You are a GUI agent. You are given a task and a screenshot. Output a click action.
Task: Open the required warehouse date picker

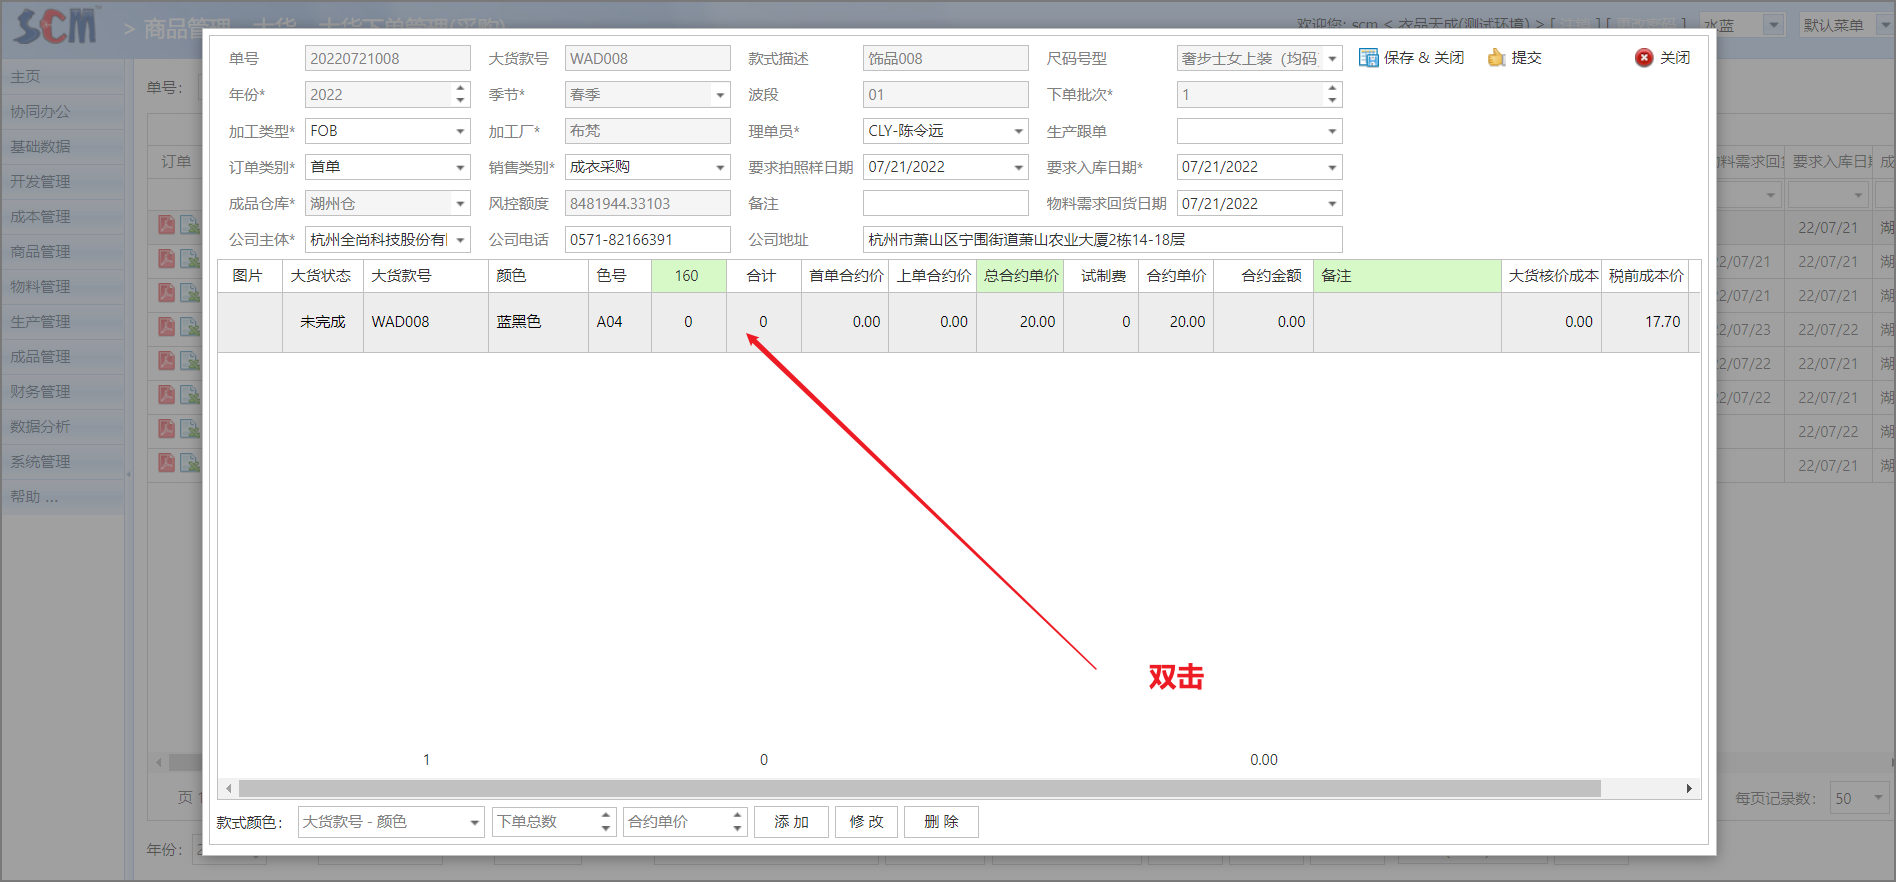(x=1332, y=168)
